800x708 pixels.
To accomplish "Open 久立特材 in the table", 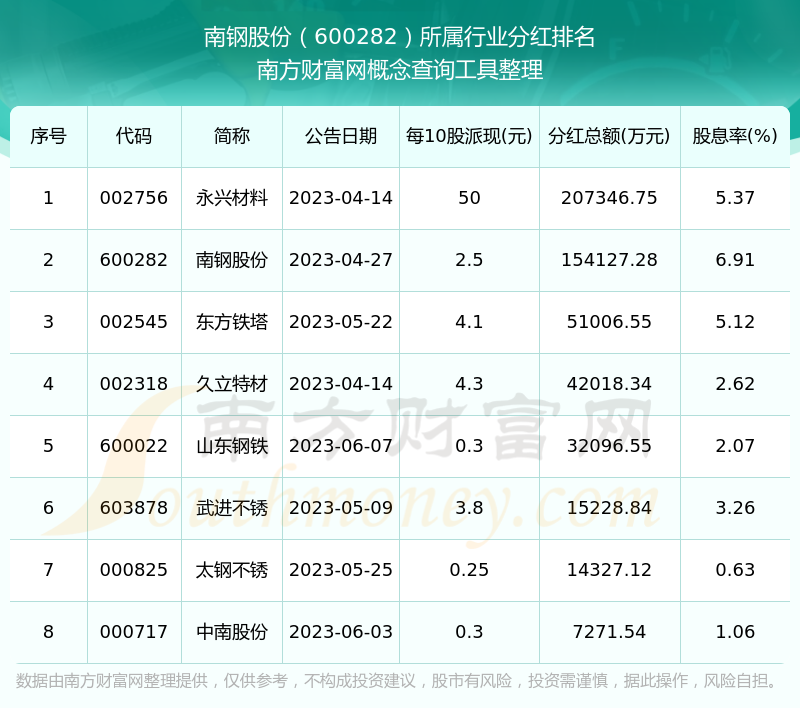I will (231, 384).
